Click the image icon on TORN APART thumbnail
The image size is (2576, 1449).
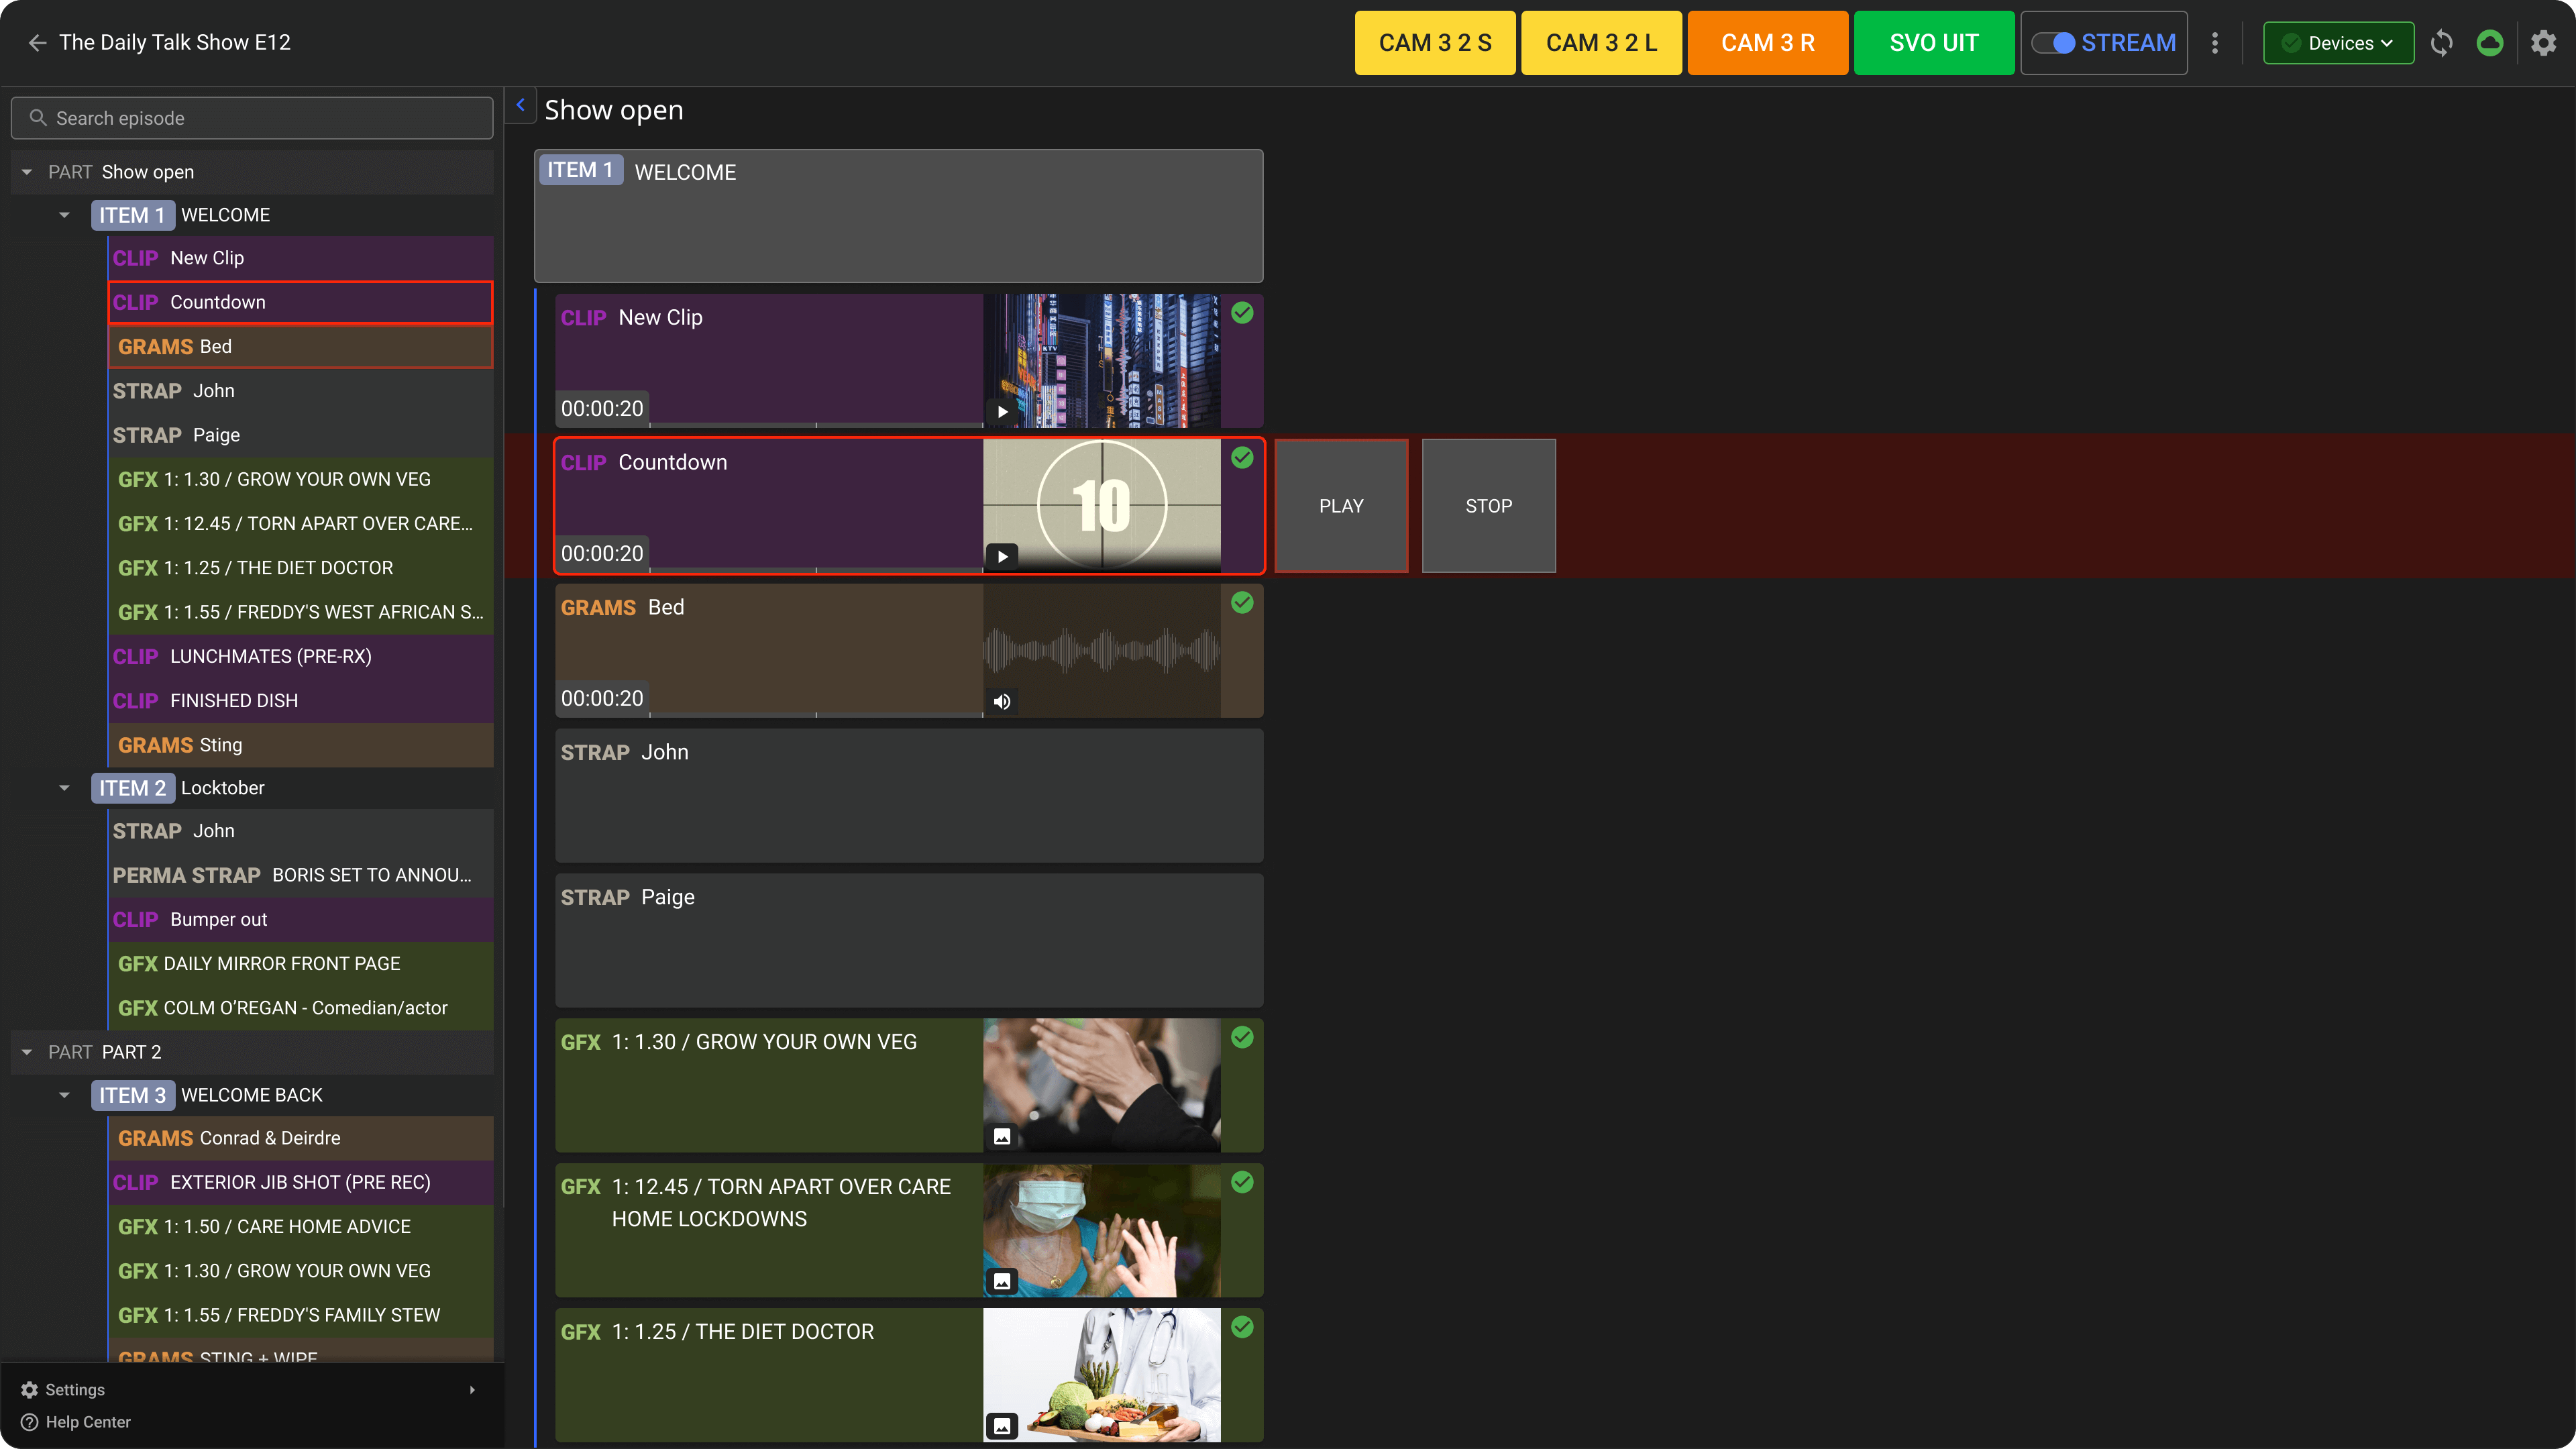pos(1002,1281)
